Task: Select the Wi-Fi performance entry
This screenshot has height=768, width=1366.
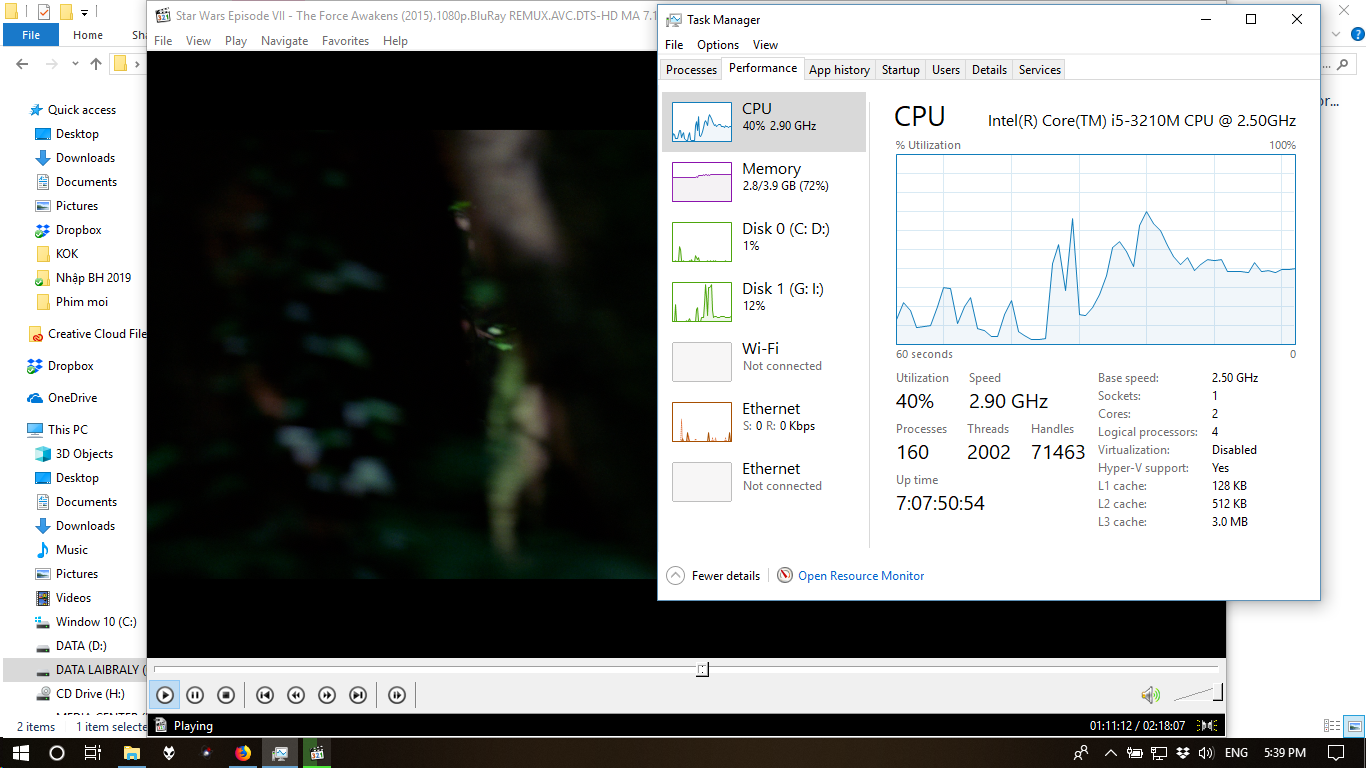Action: [x=764, y=362]
